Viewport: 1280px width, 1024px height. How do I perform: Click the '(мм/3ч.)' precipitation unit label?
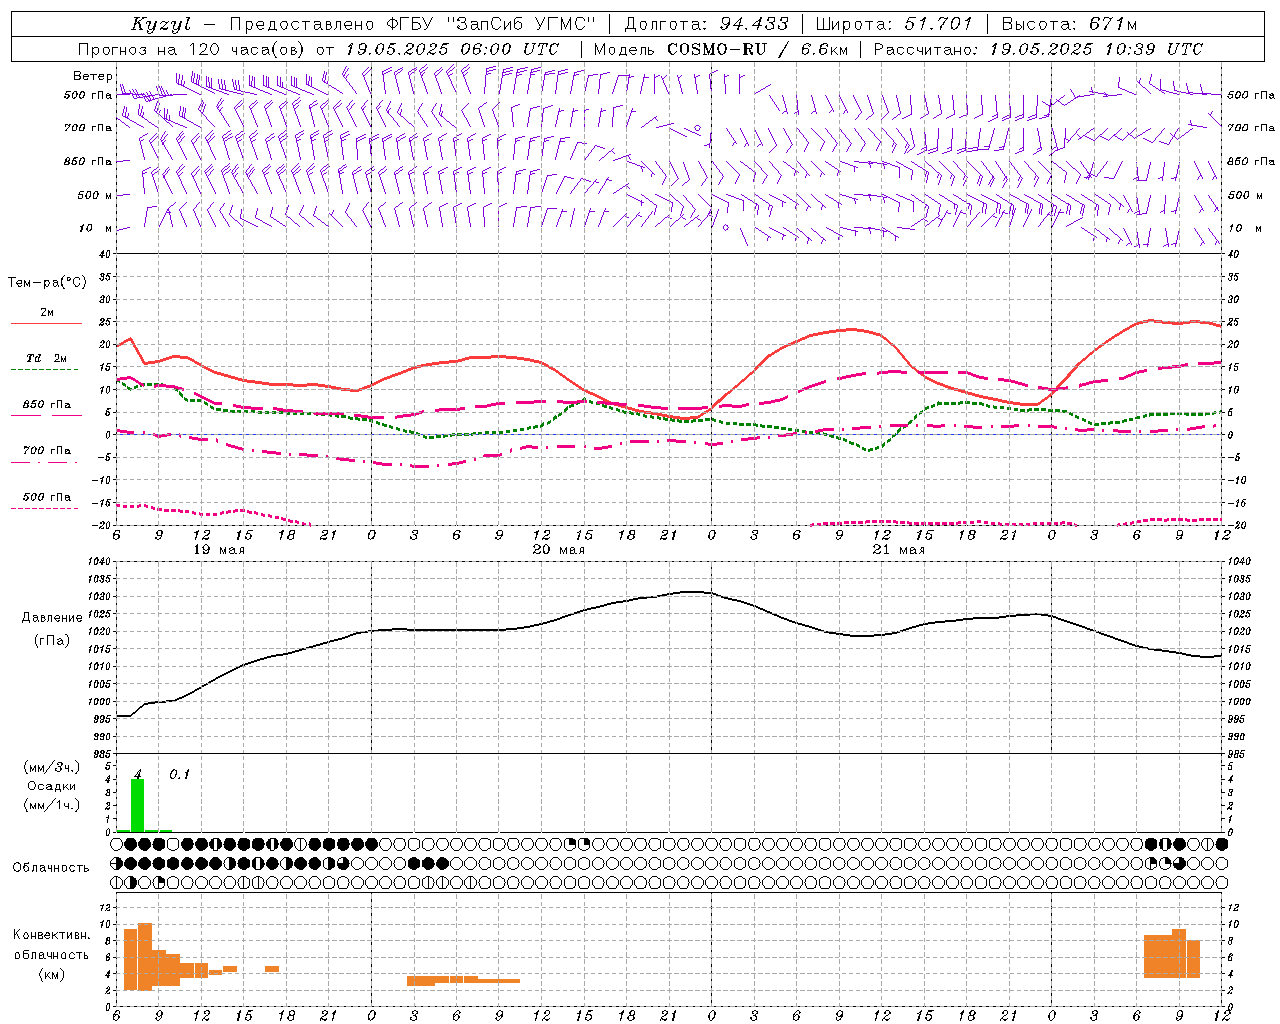pos(51,767)
